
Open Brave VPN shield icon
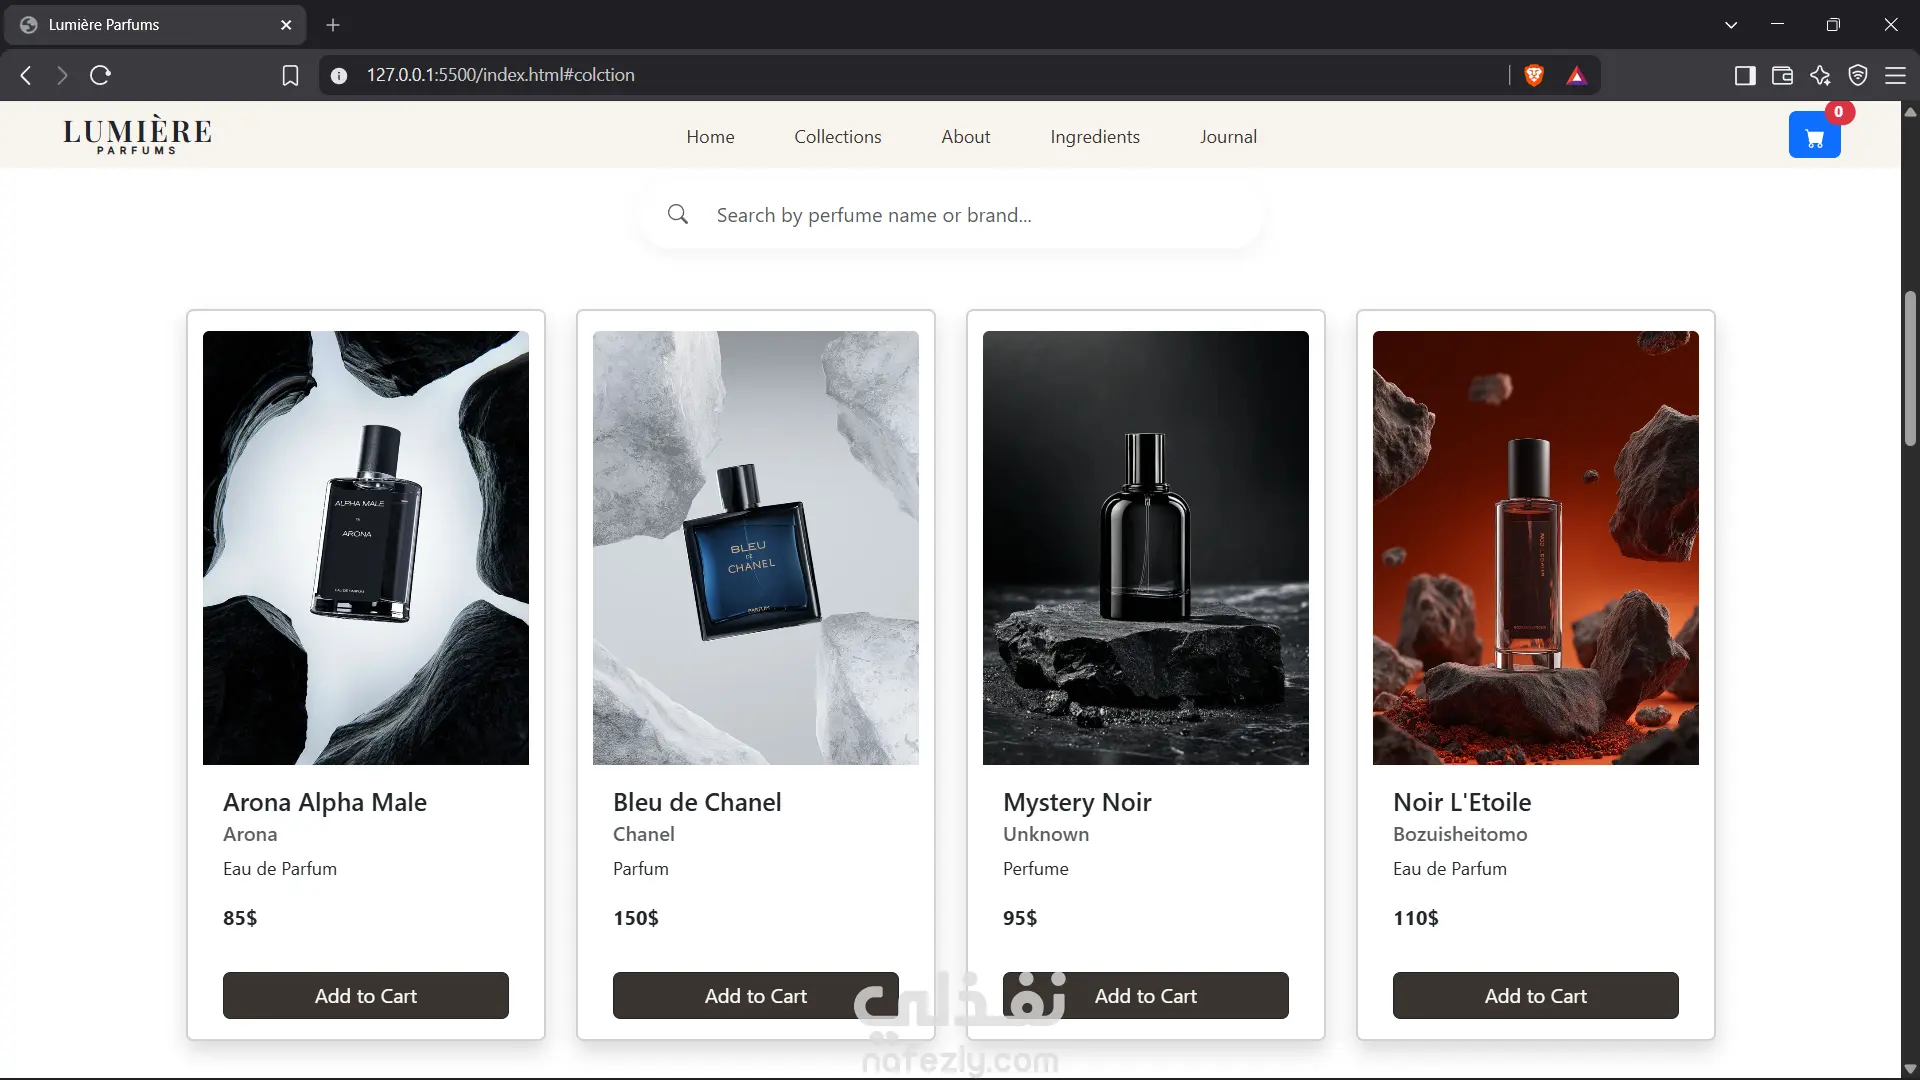(x=1858, y=75)
